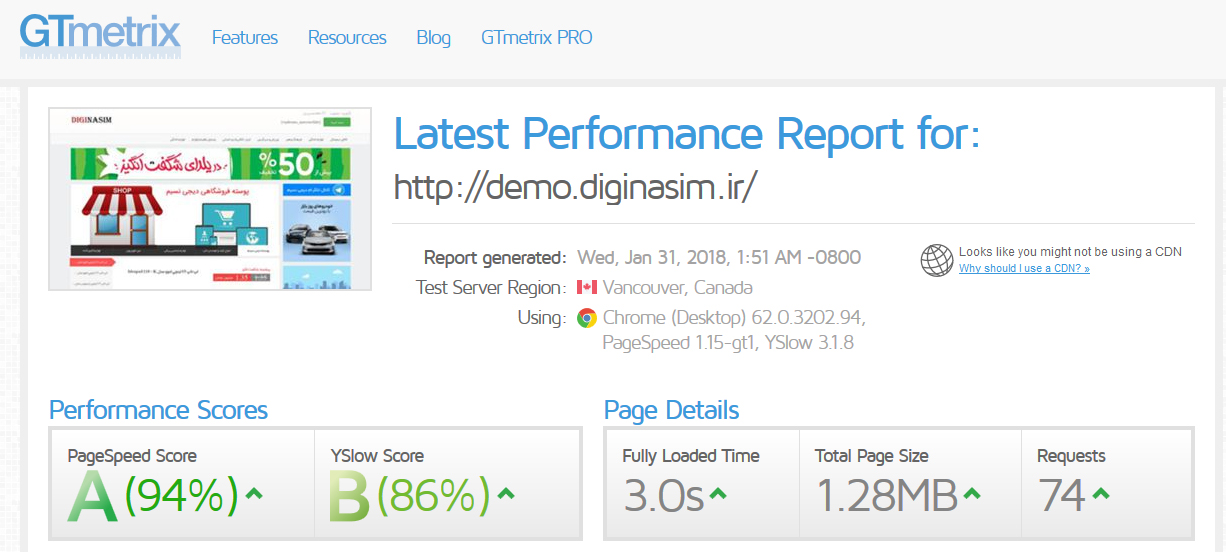Open the Resources menu item

(x=347, y=38)
